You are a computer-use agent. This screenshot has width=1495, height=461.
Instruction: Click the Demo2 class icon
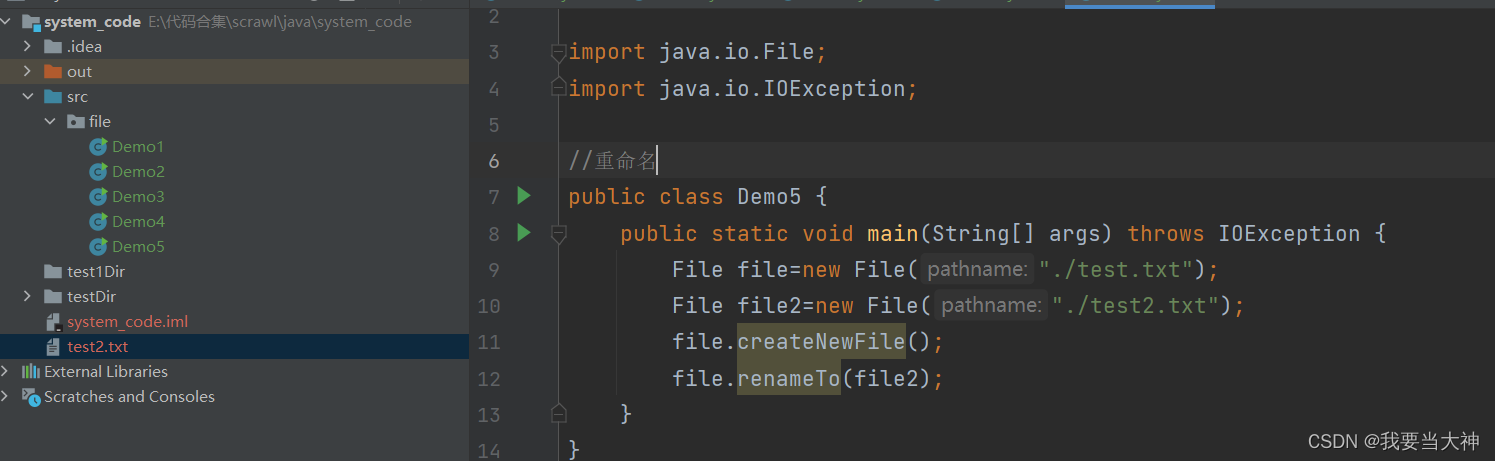pyautogui.click(x=98, y=171)
